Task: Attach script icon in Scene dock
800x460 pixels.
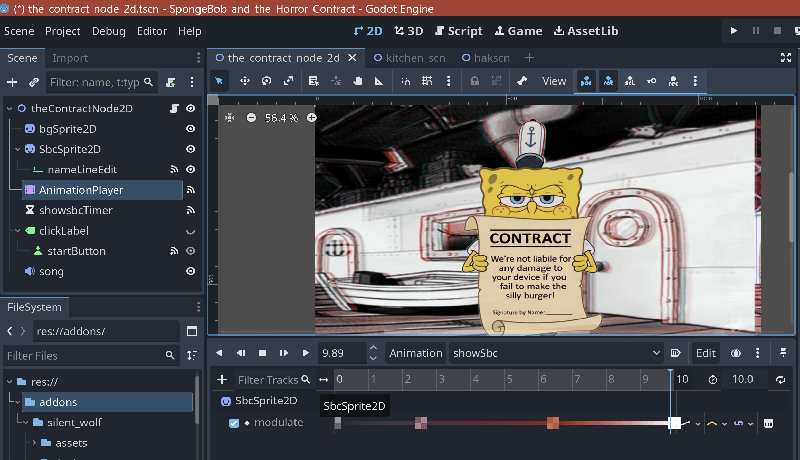Action: 171,82
